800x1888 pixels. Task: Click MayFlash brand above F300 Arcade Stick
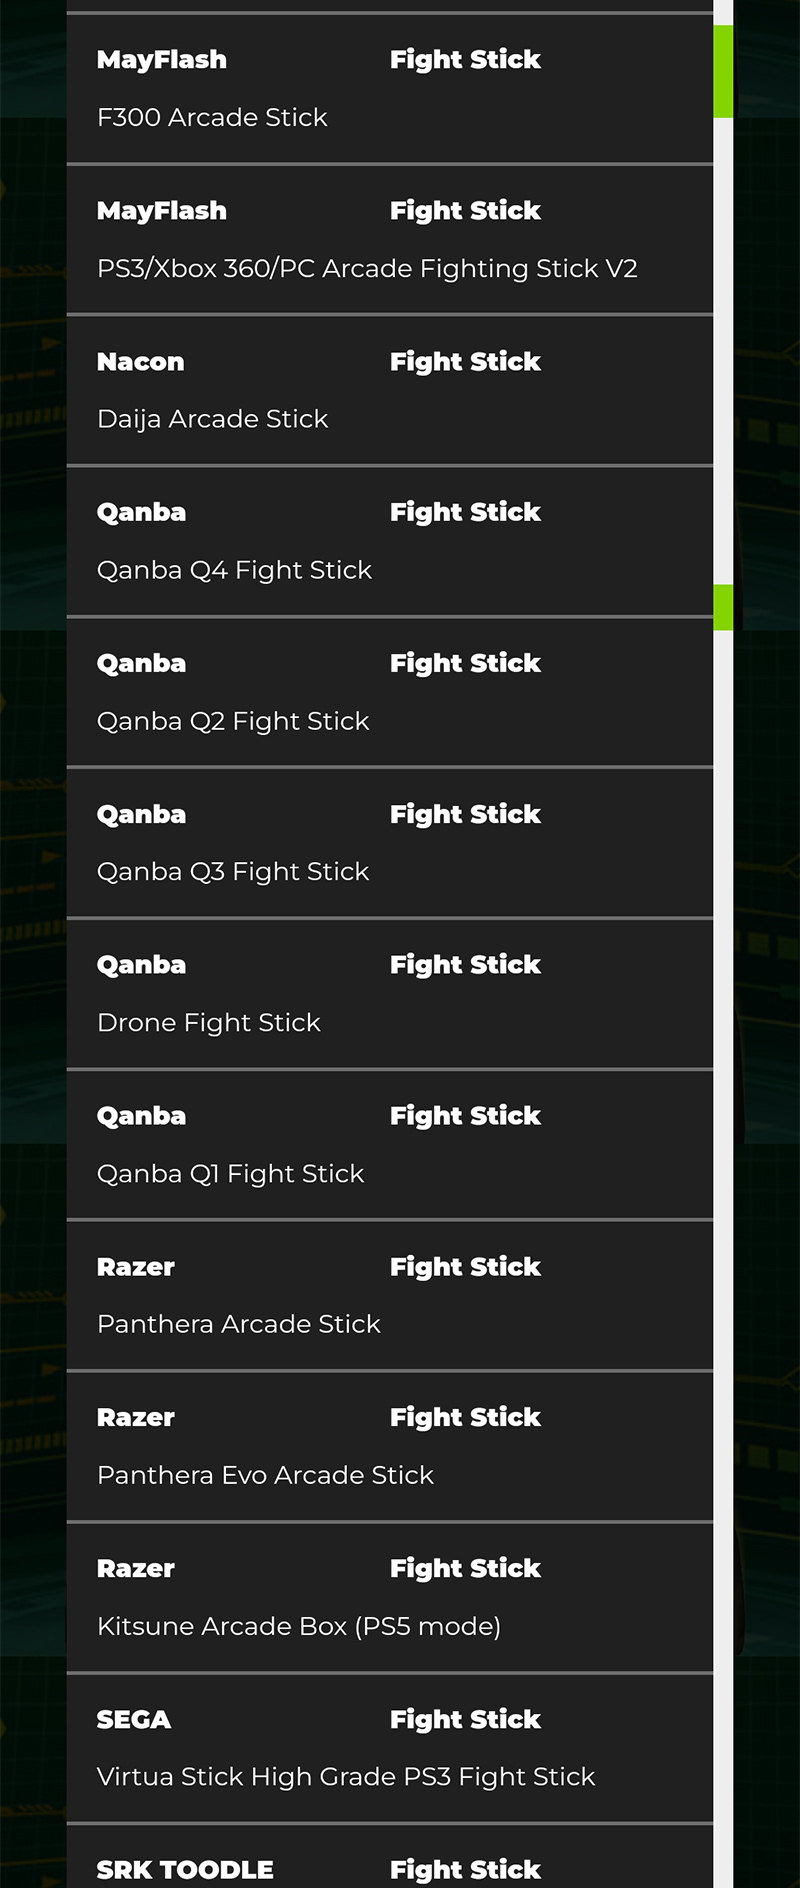coord(162,60)
